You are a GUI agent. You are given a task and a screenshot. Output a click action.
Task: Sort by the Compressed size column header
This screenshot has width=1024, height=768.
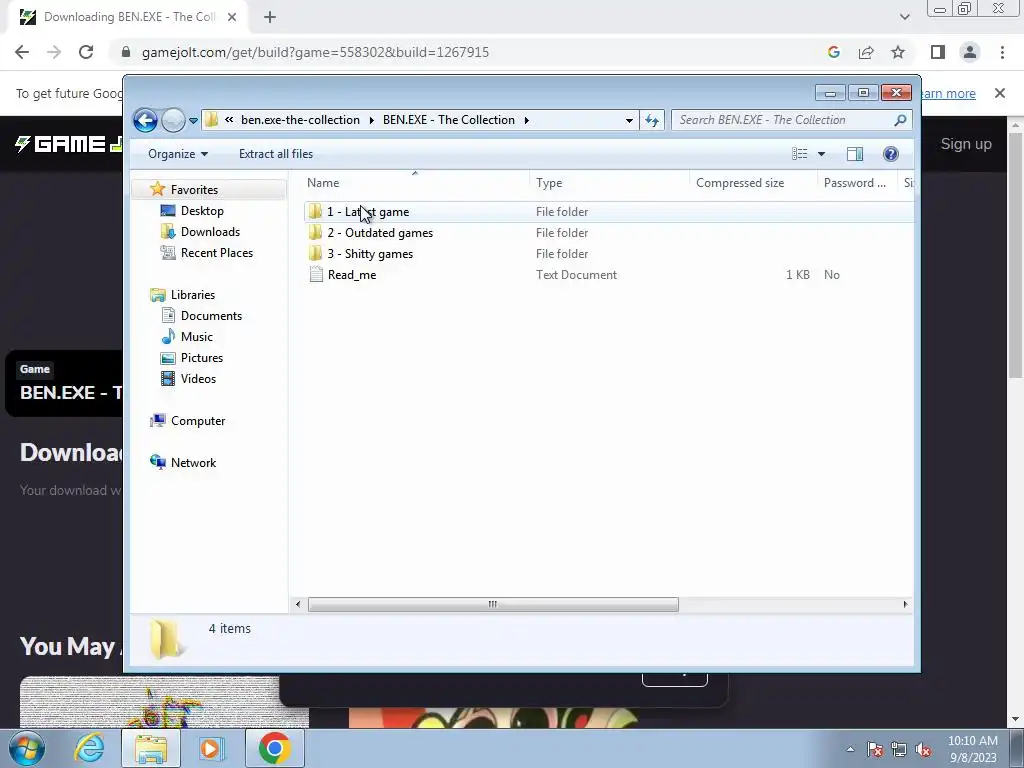[x=753, y=184]
